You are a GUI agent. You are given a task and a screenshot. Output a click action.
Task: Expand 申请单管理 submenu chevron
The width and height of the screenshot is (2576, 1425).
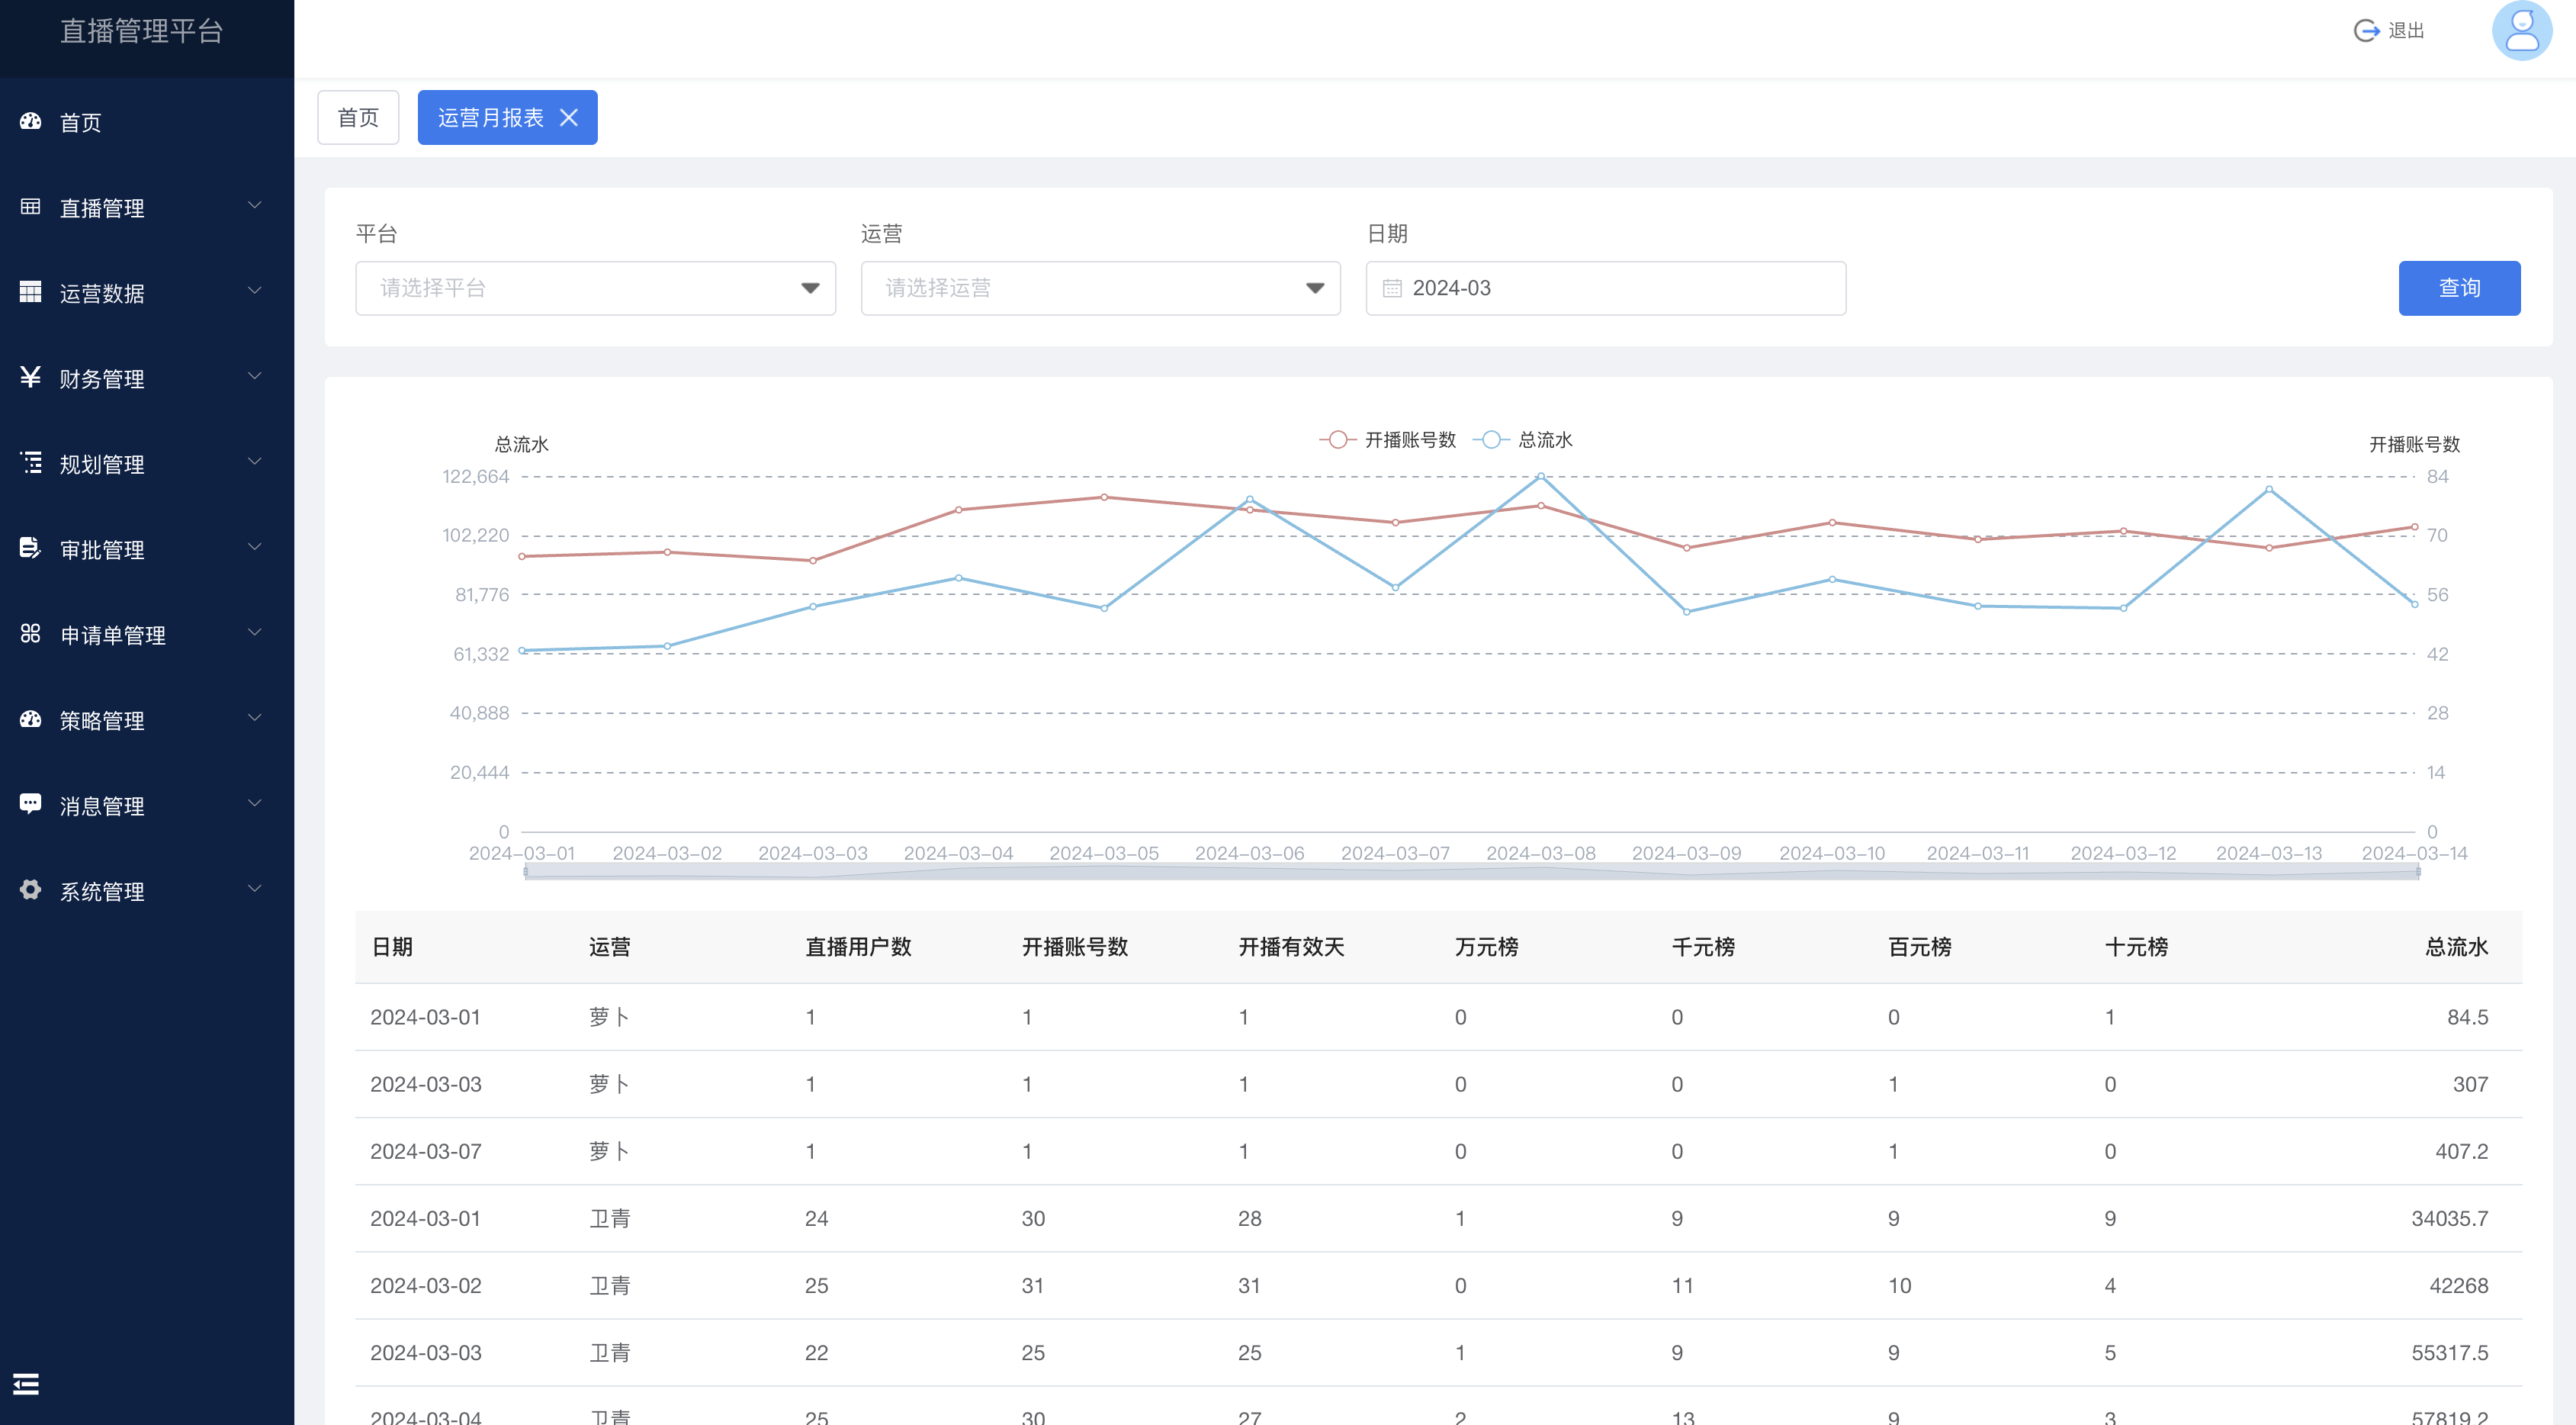[x=254, y=633]
